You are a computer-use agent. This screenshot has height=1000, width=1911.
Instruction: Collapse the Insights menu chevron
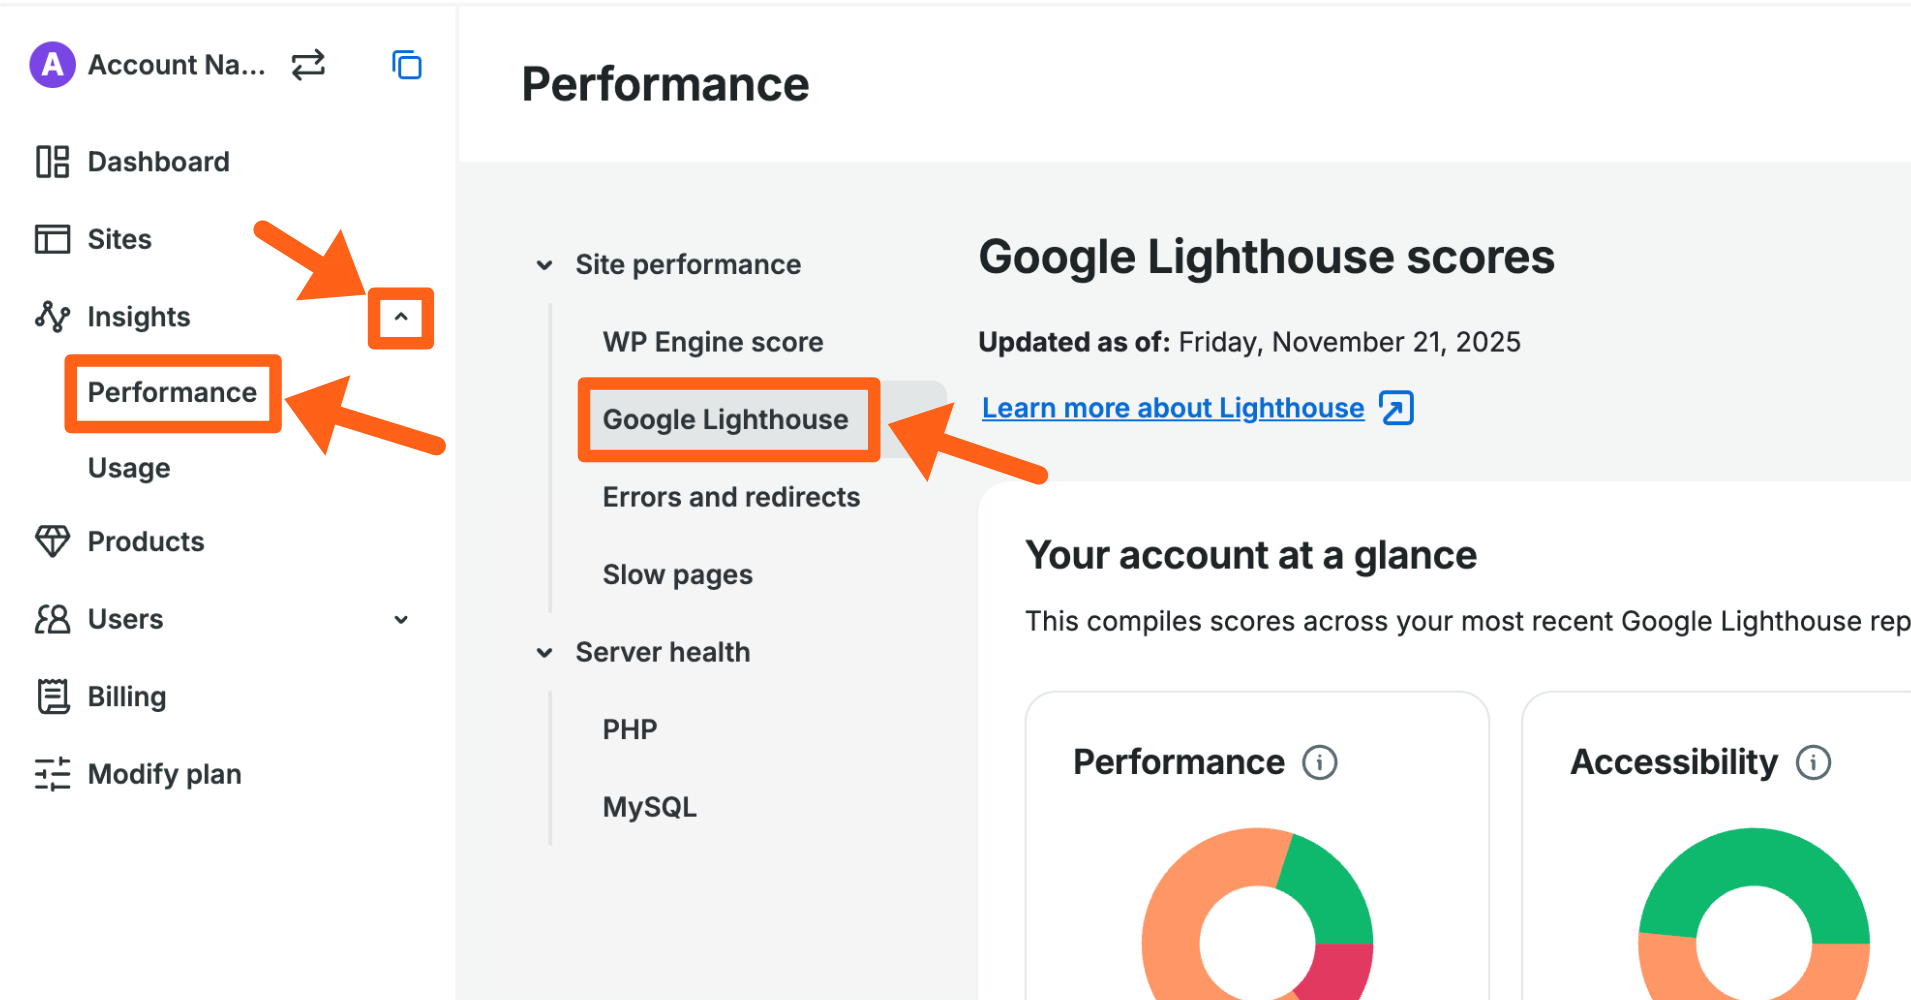click(x=401, y=318)
